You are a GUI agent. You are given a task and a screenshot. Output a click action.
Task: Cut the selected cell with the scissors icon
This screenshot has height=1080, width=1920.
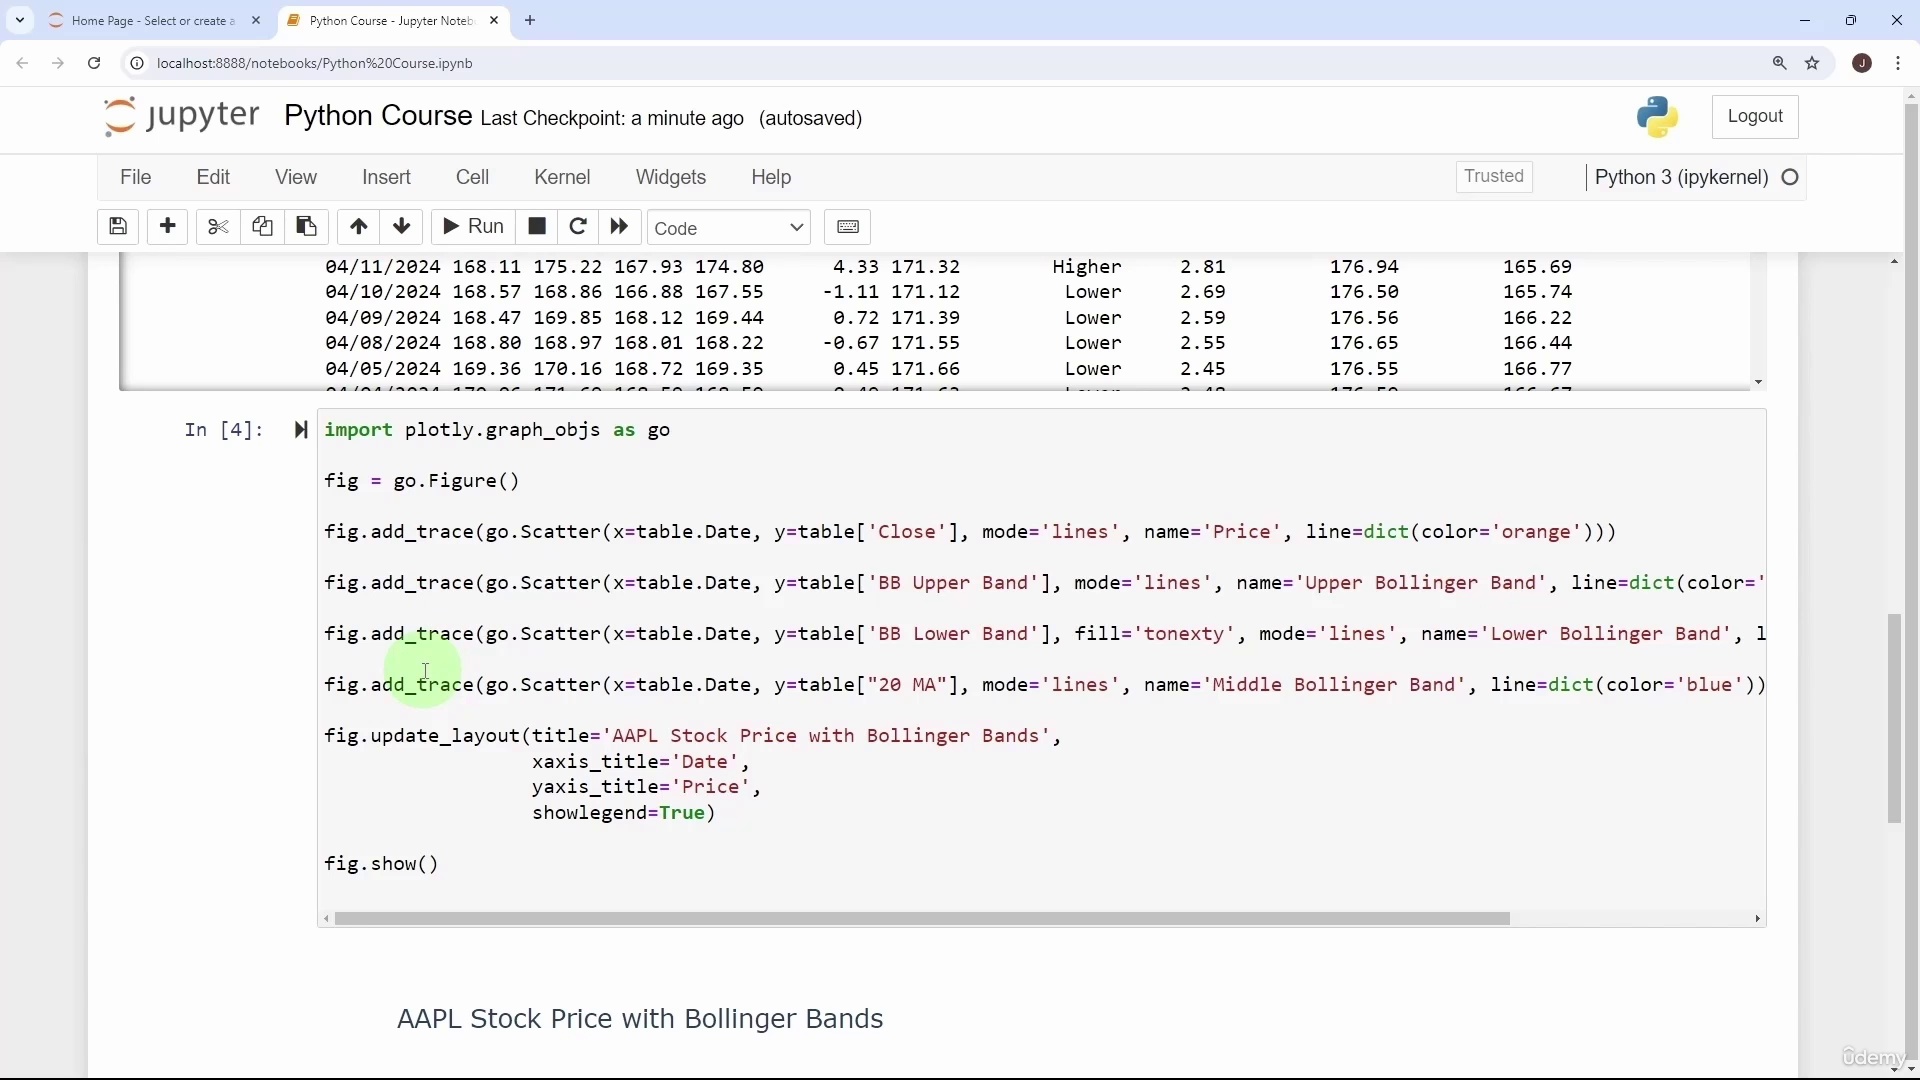pyautogui.click(x=218, y=227)
